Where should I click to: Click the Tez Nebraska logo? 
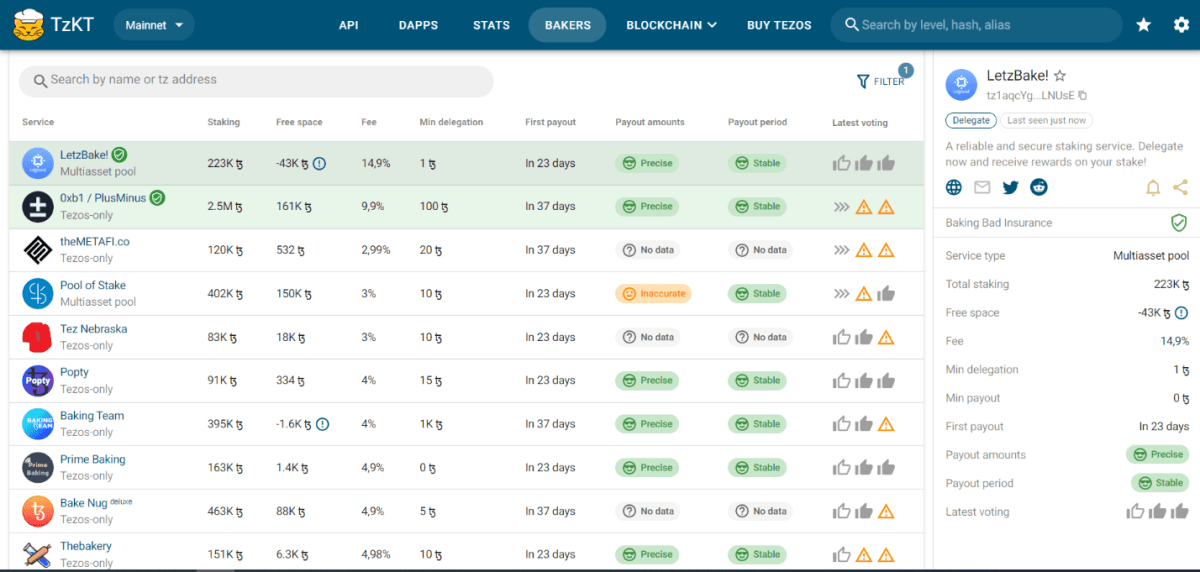point(38,337)
